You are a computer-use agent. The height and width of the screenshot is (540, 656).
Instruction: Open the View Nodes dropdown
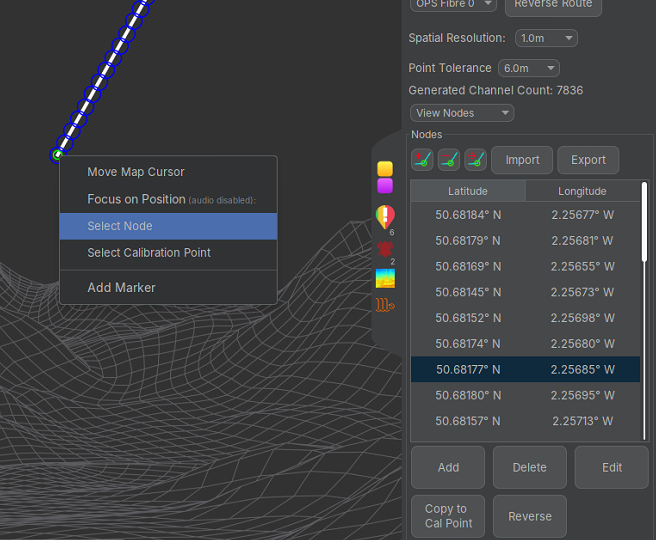coord(462,113)
